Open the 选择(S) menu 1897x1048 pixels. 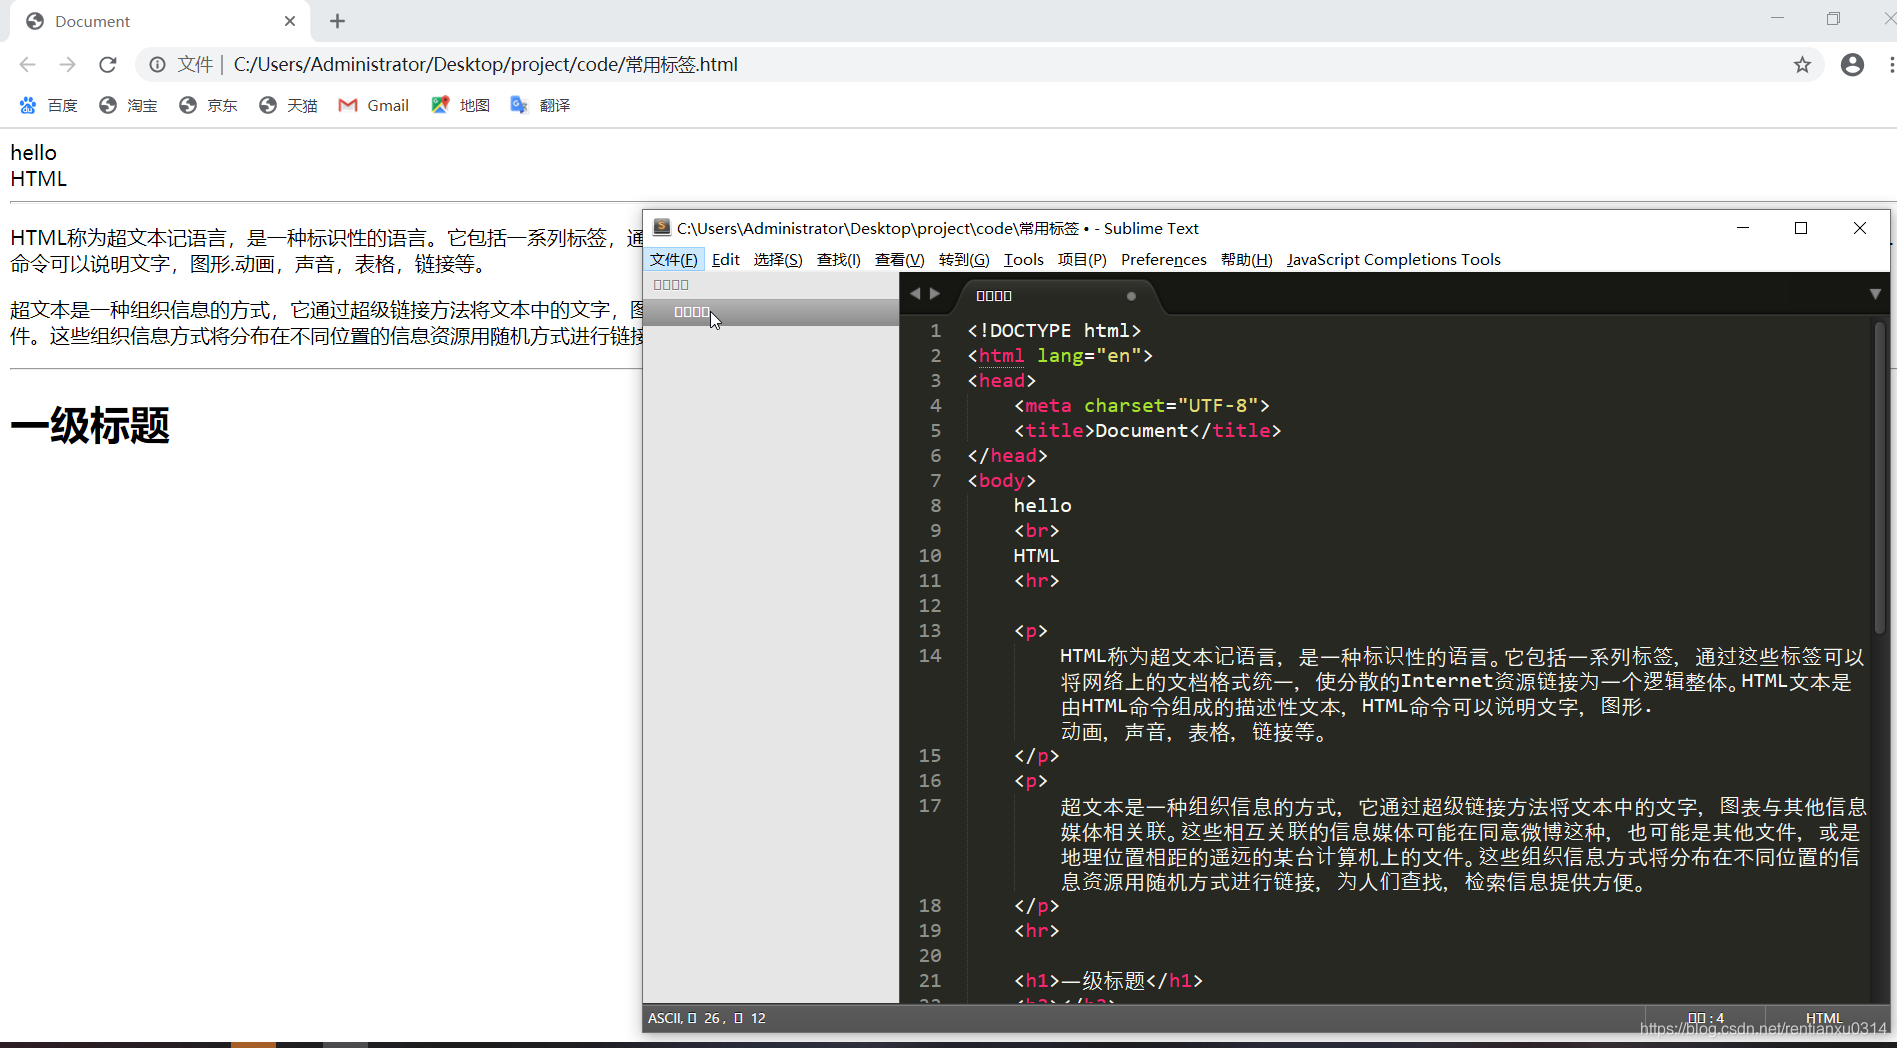tap(778, 260)
